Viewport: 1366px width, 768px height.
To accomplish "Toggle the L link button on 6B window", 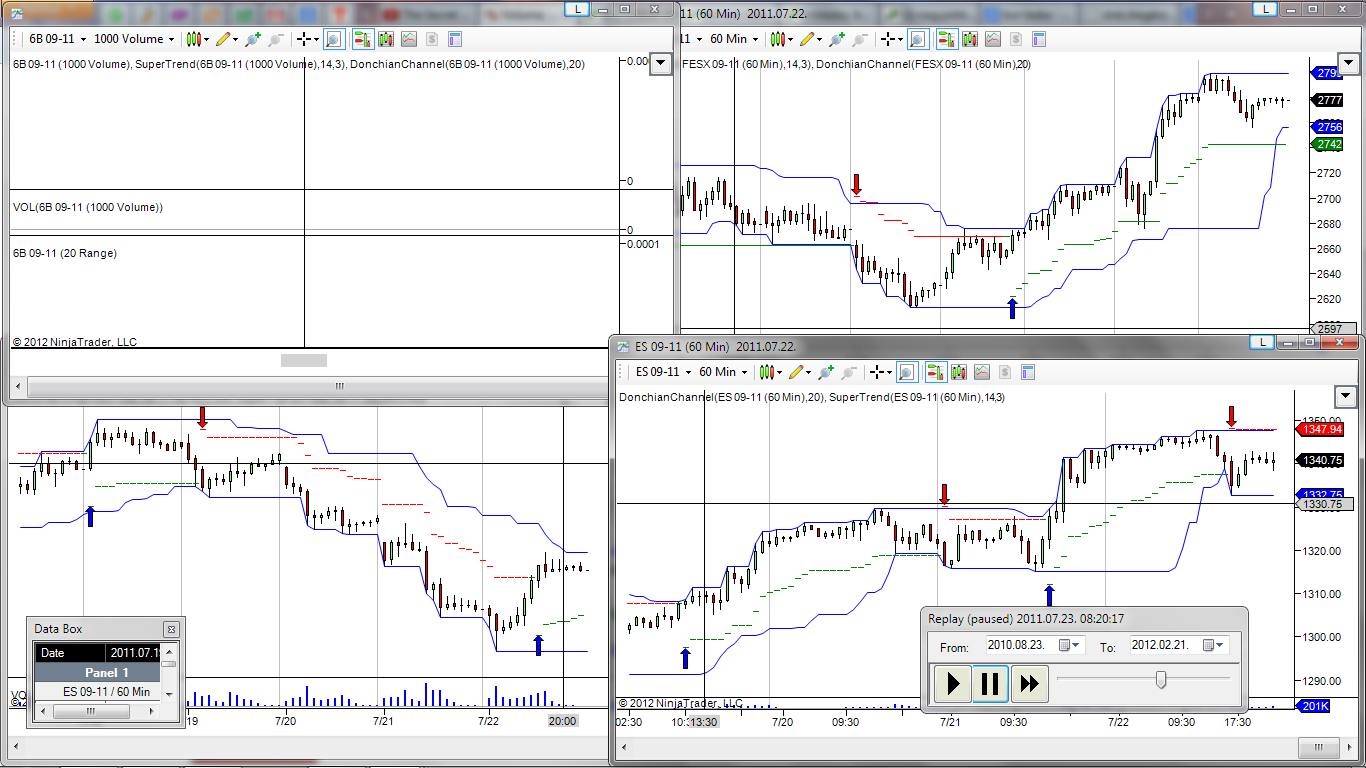I will 579,8.
